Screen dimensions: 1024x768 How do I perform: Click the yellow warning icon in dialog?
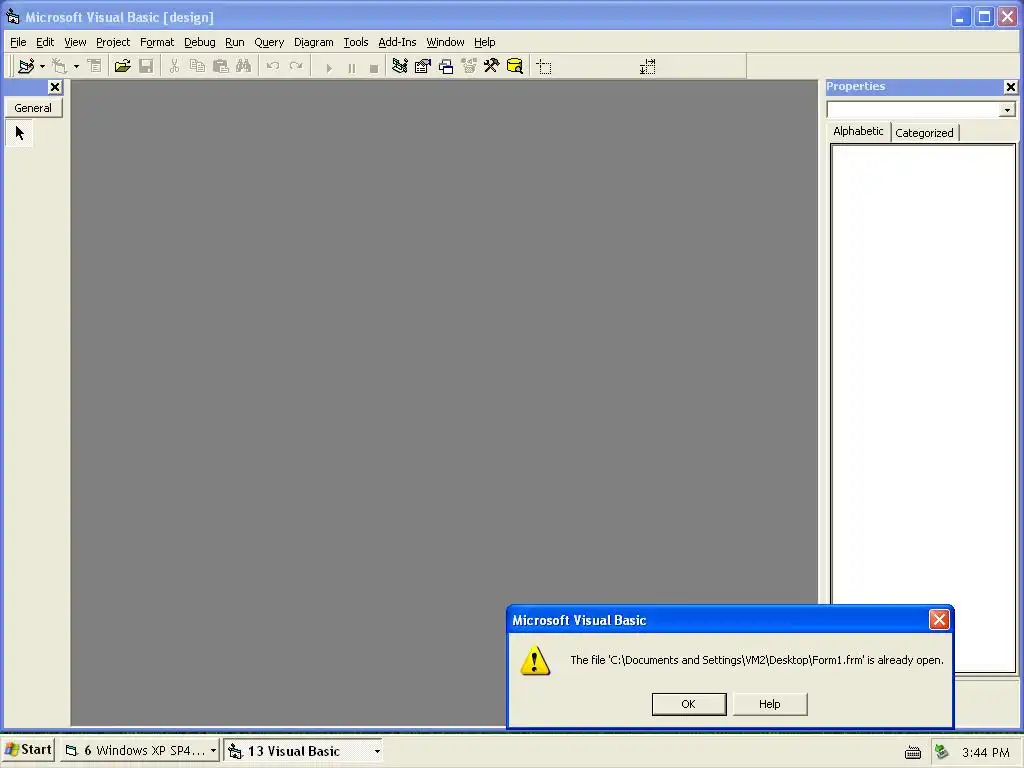535,660
